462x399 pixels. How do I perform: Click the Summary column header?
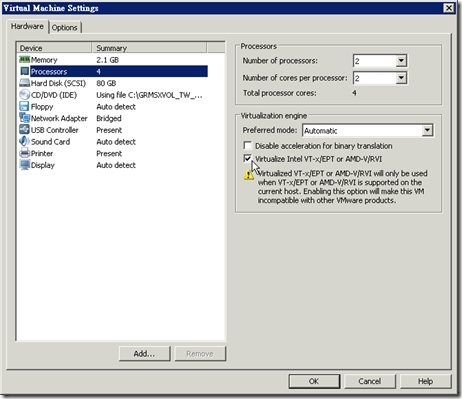click(x=149, y=48)
